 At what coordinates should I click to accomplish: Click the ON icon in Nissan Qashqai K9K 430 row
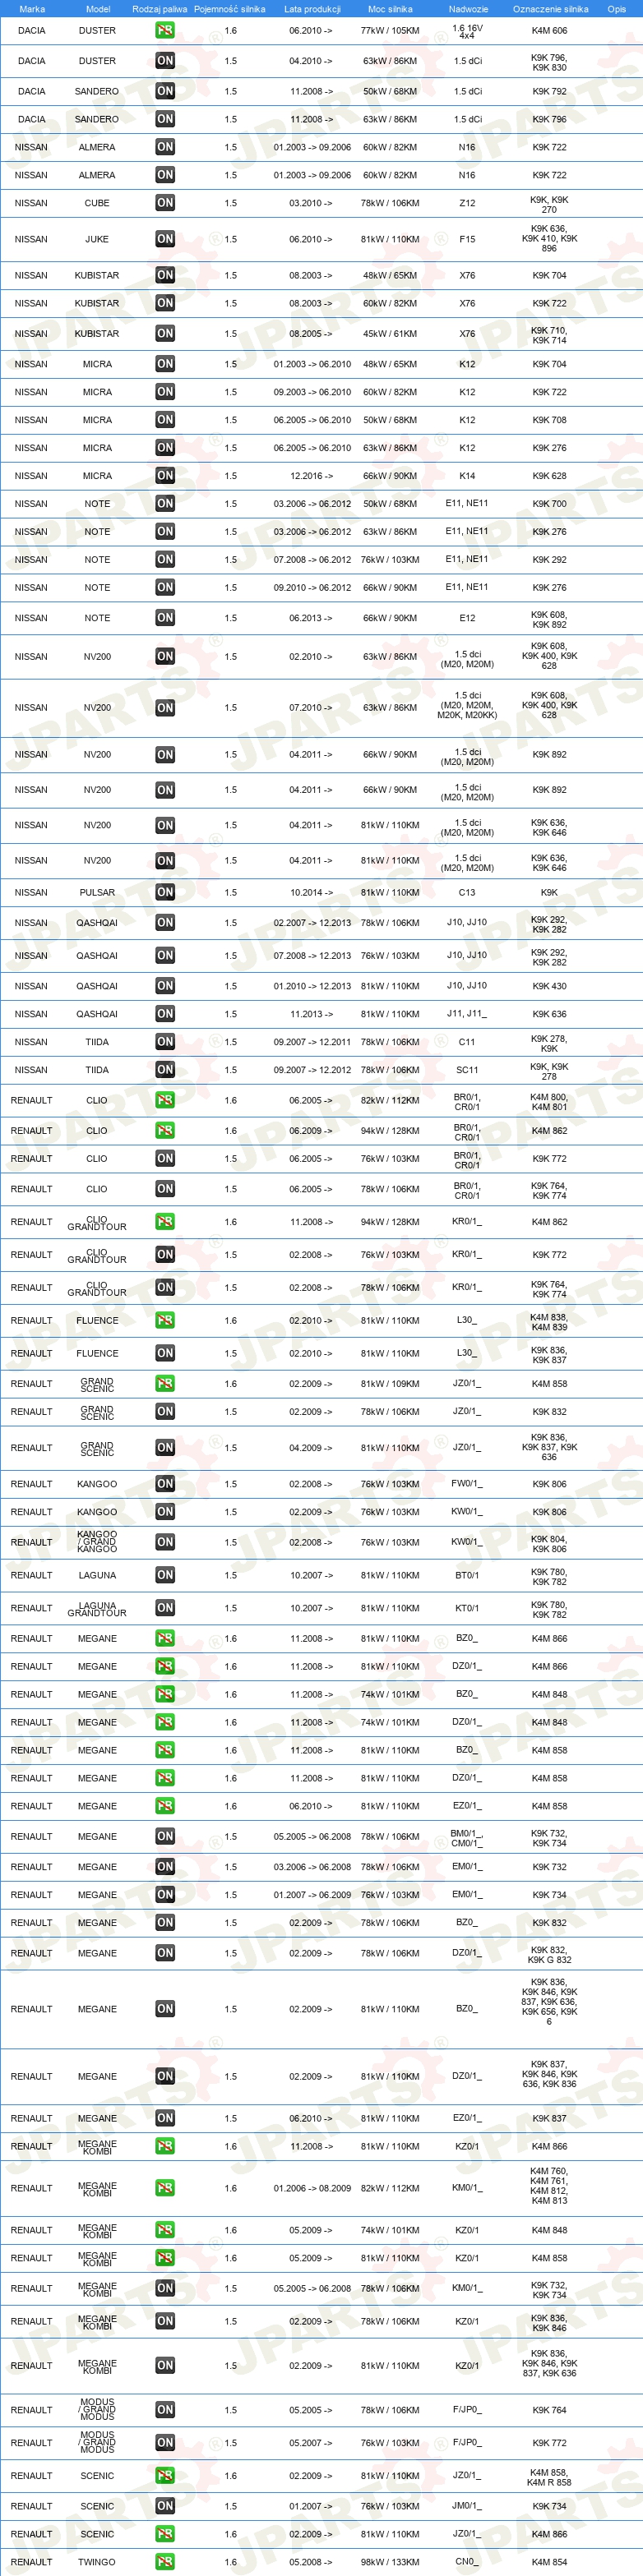165,986
